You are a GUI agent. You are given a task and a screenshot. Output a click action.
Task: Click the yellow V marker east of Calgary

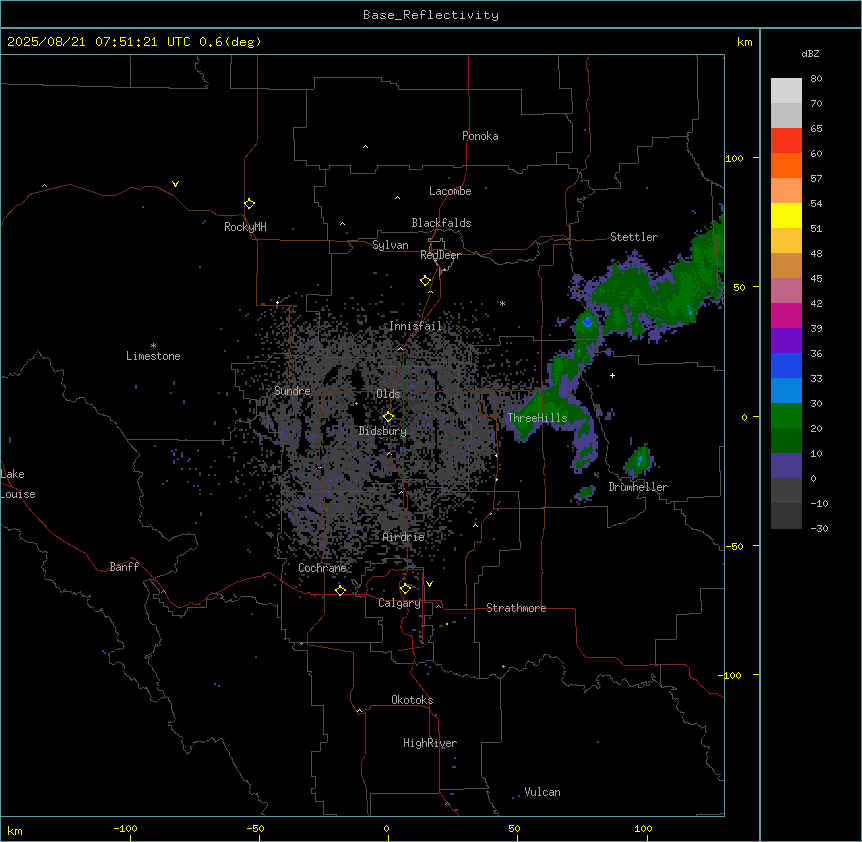click(x=429, y=584)
